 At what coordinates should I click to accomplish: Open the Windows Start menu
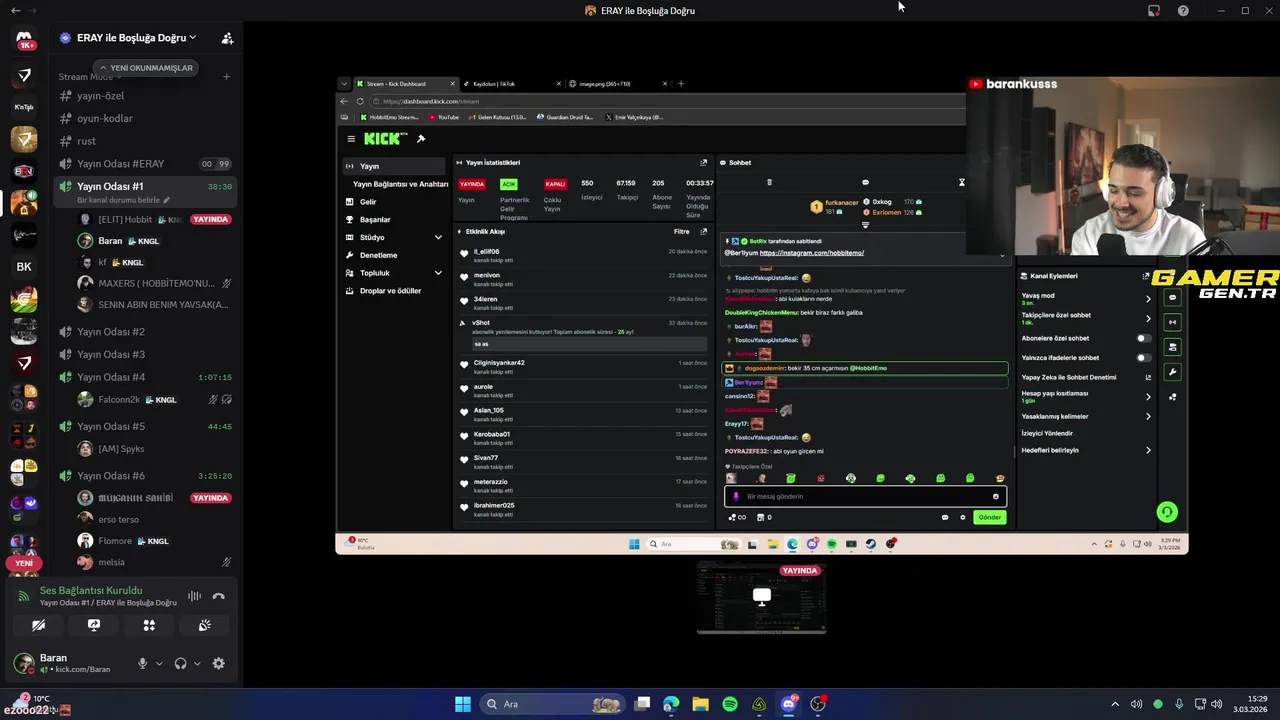[463, 704]
